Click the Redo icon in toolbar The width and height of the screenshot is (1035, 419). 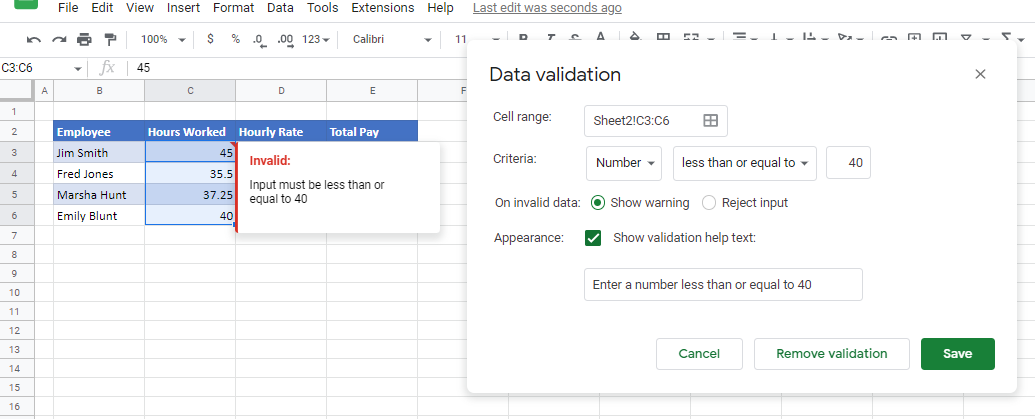59,40
